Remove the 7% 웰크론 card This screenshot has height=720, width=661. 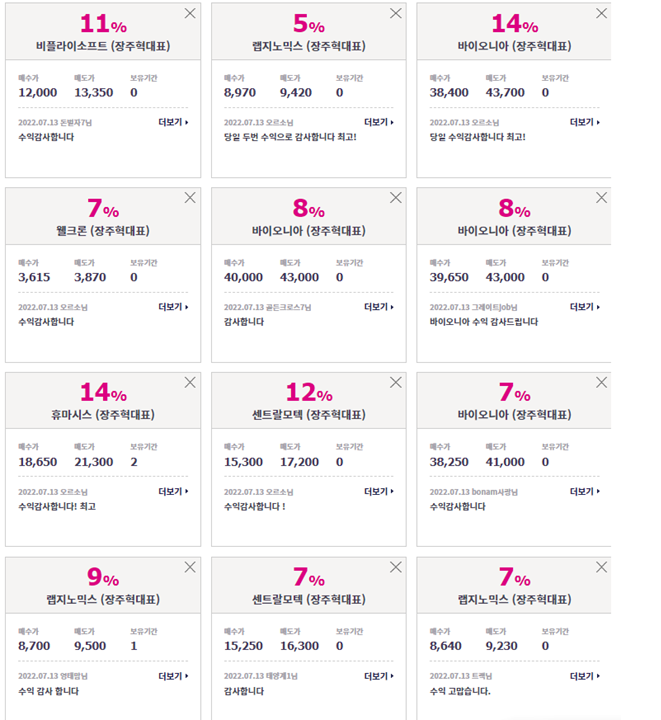coord(190,198)
